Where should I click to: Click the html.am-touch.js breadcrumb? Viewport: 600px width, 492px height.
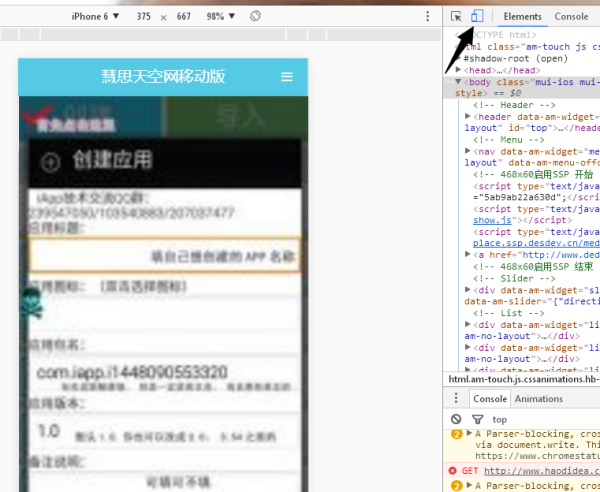[524, 379]
